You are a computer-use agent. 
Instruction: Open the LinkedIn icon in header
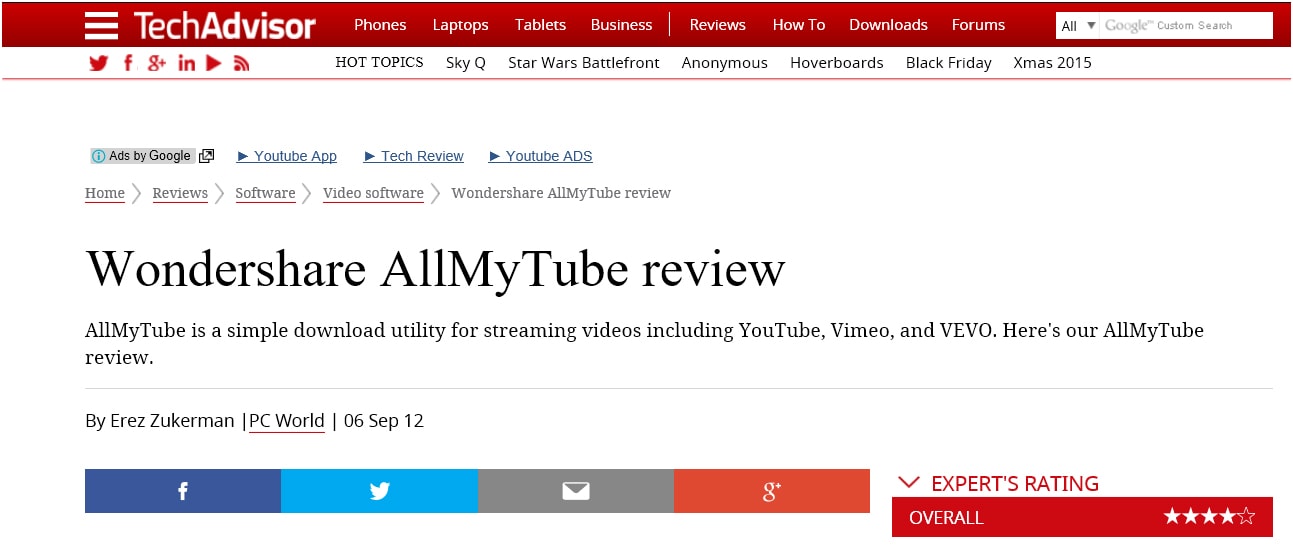[186, 63]
